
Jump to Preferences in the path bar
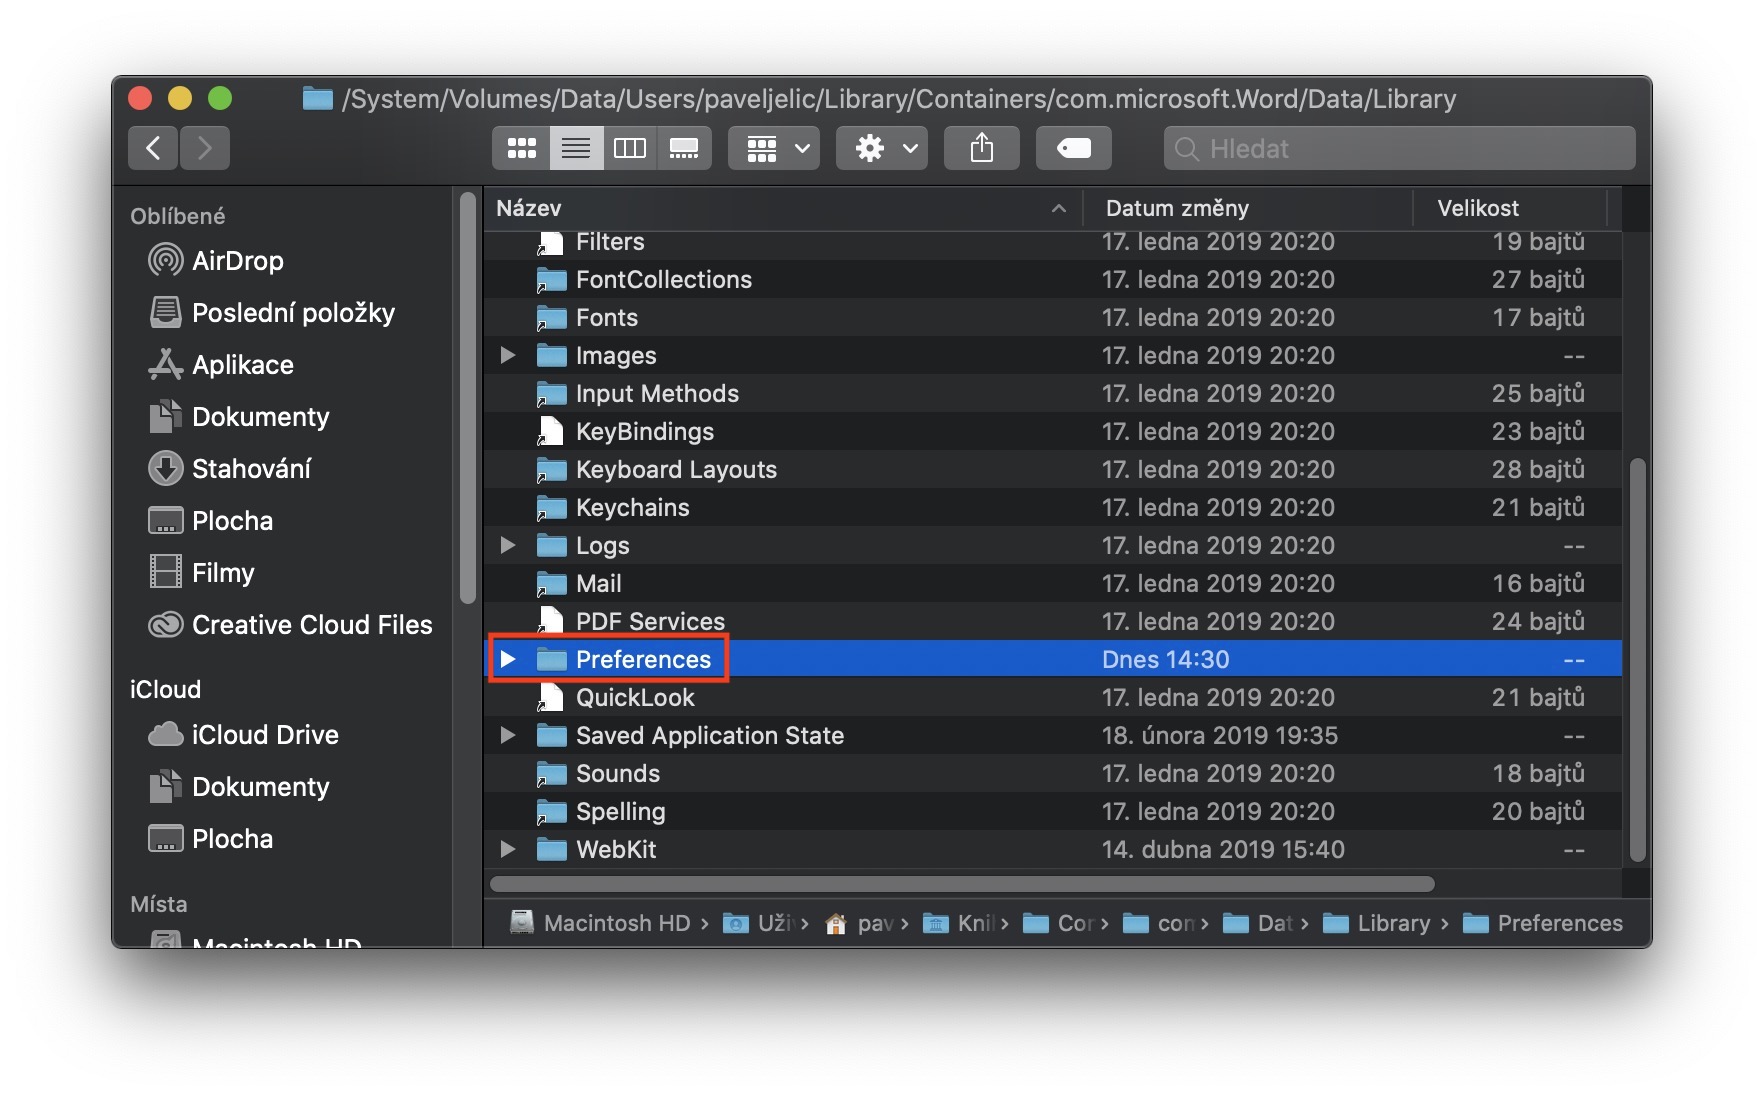point(1543,923)
